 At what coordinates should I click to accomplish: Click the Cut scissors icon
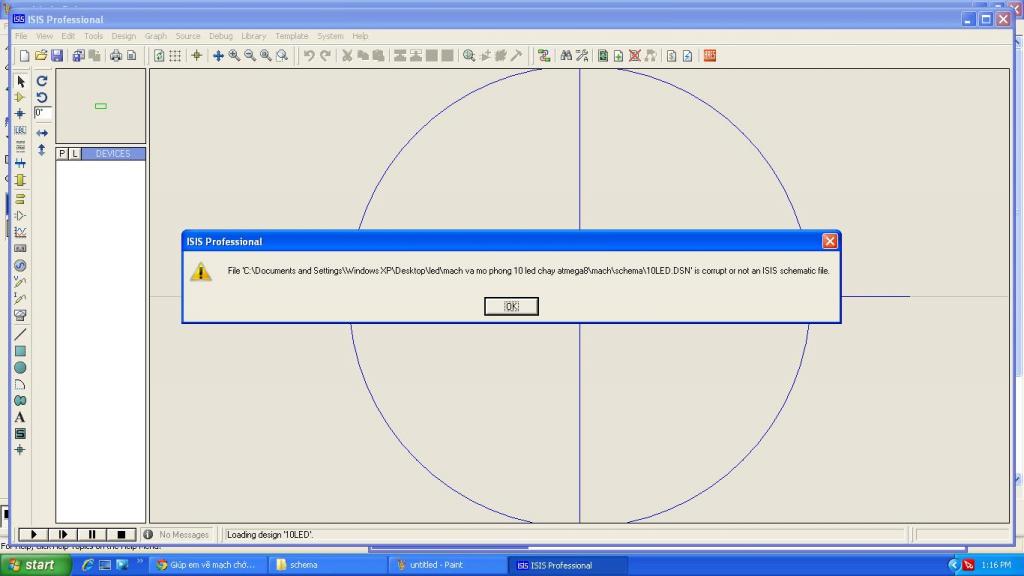tap(347, 56)
